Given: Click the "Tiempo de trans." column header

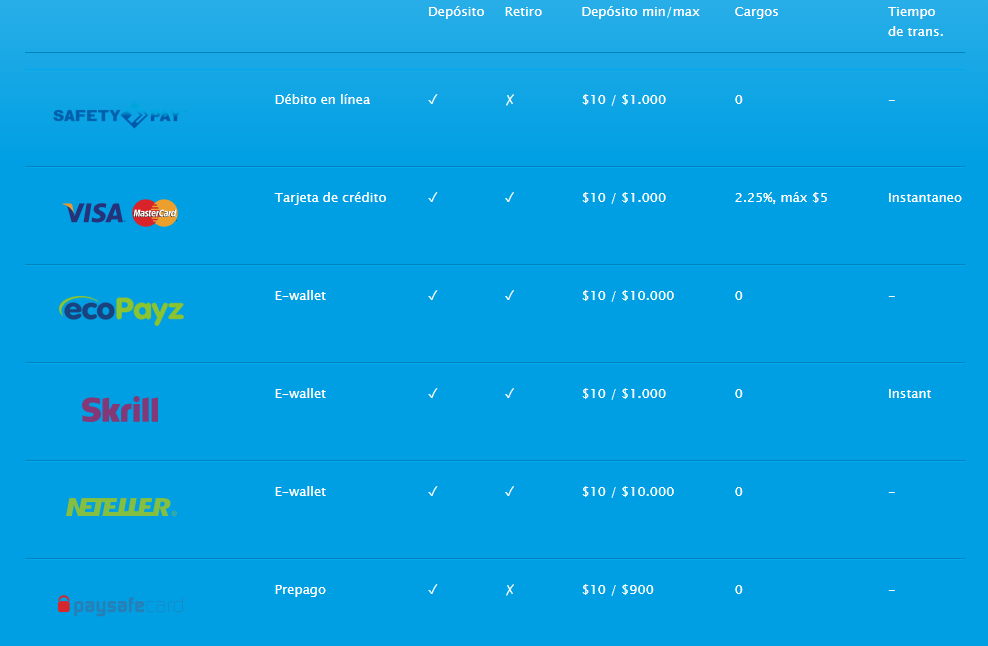Looking at the screenshot, I should coord(916,21).
